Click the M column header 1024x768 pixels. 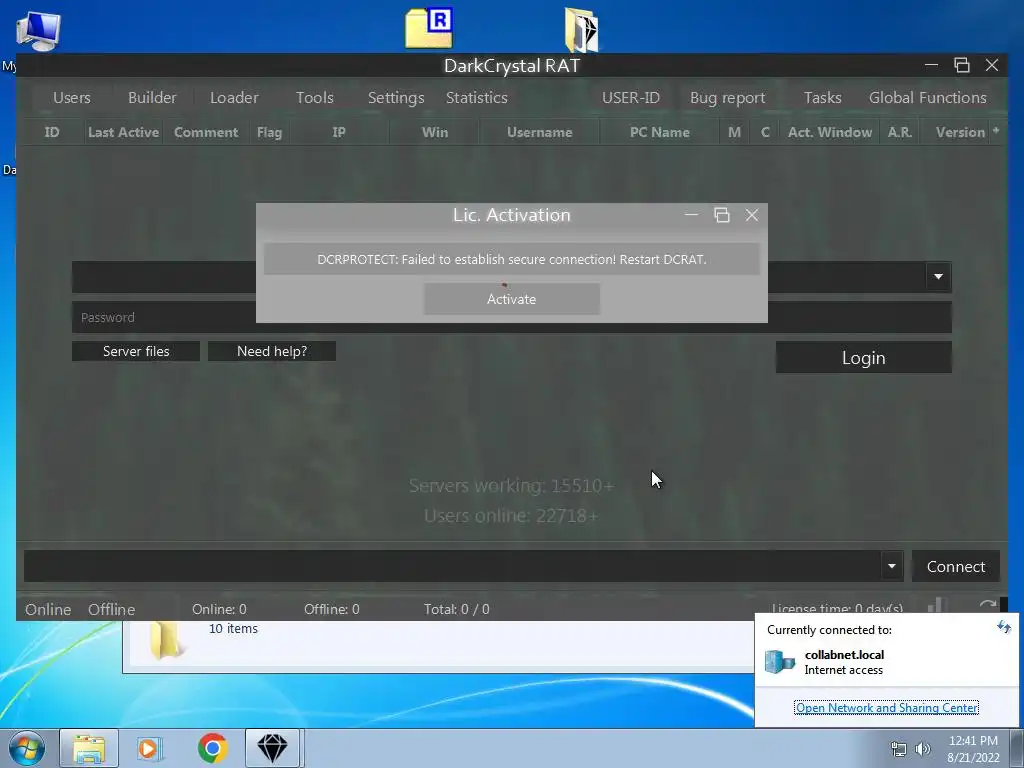735,133
